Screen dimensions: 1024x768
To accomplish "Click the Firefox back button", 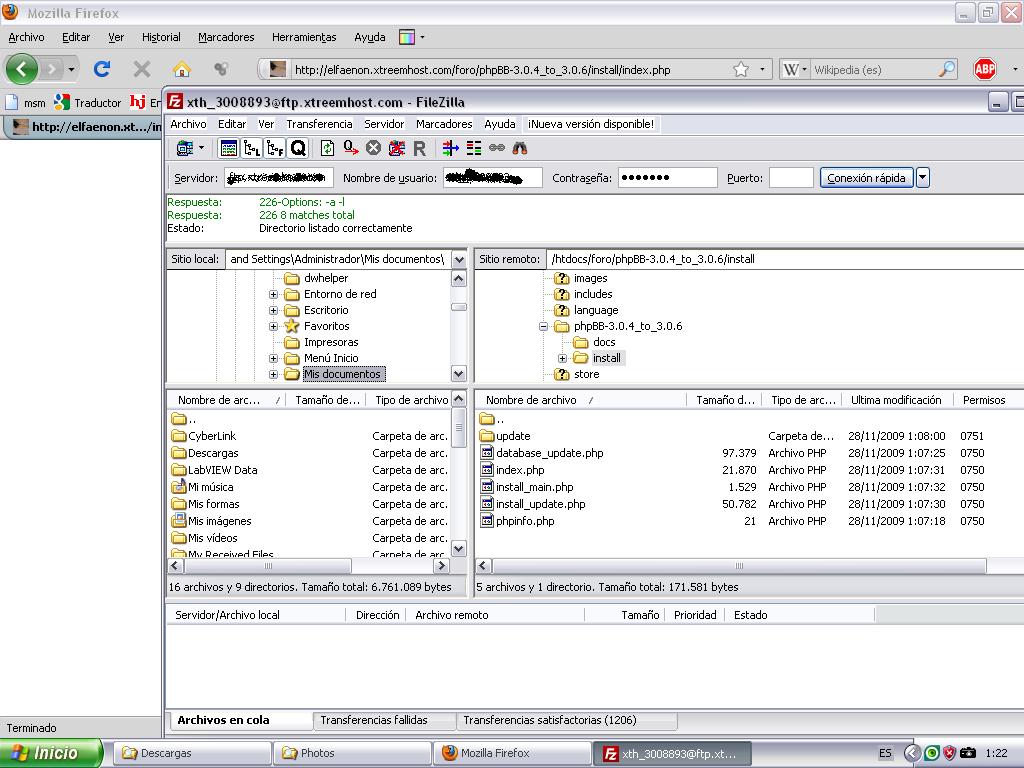I will click(x=22, y=69).
